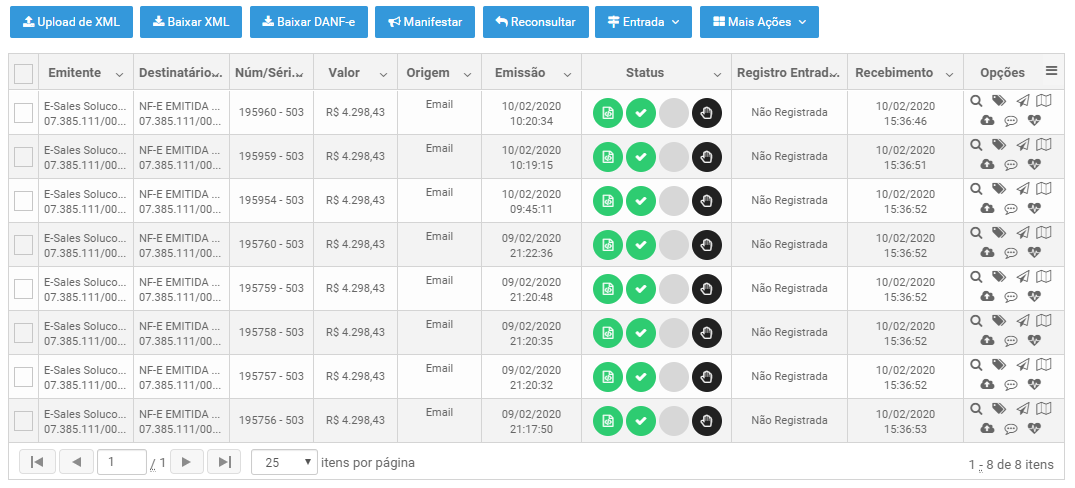Go to the next page arrow
This screenshot has height=488, width=1075.
point(186,463)
